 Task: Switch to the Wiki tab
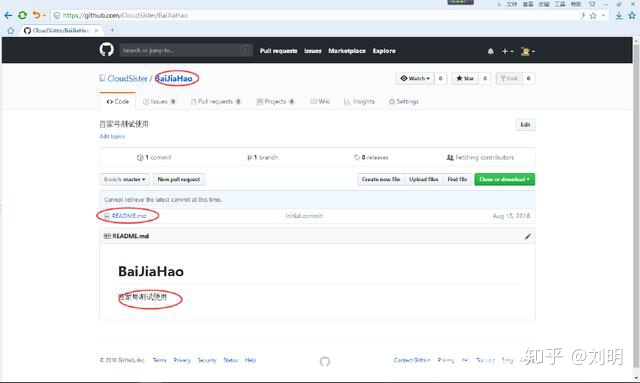click(320, 102)
